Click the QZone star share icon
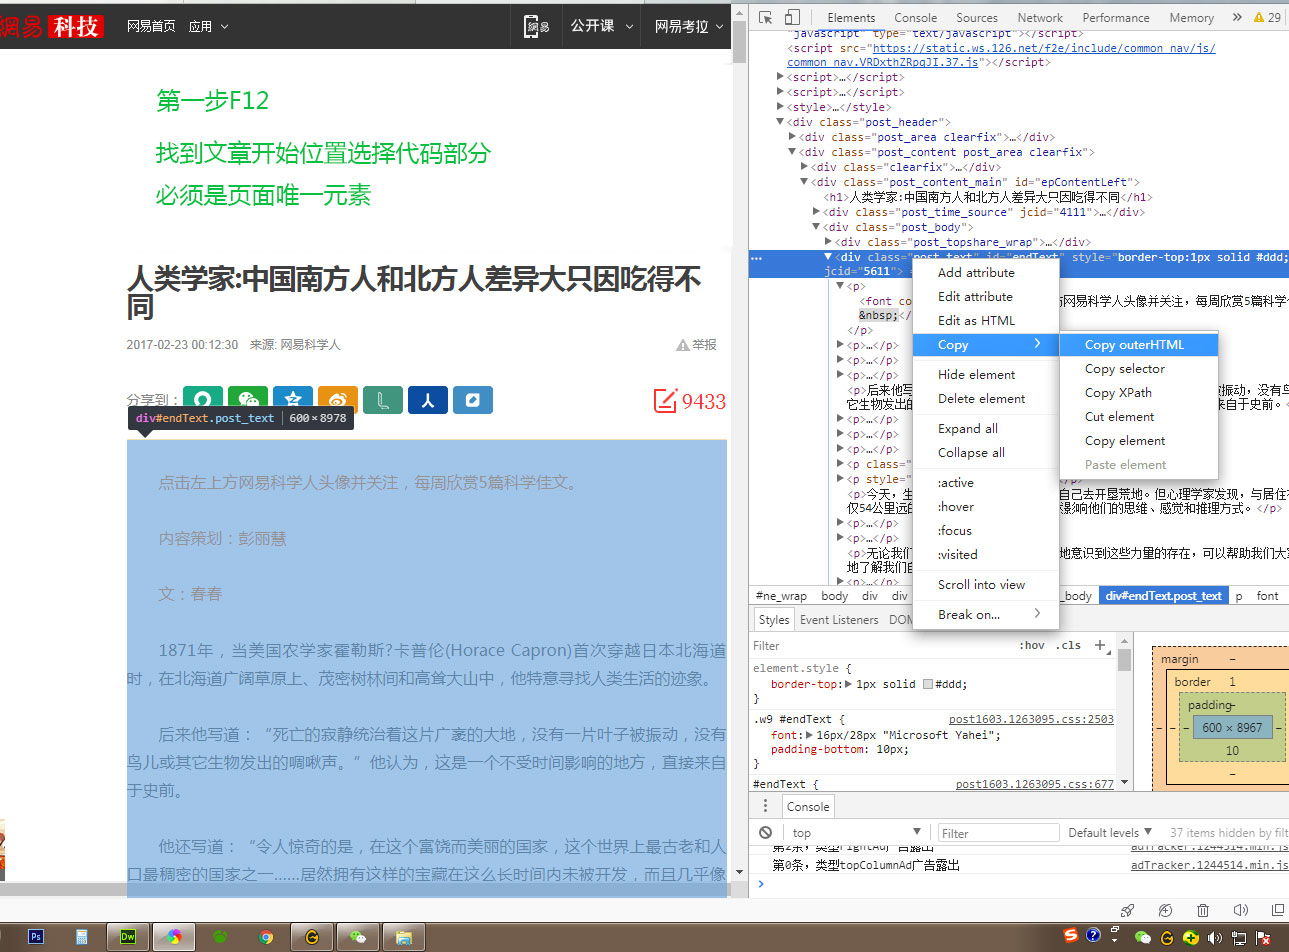The image size is (1289, 952). tap(293, 400)
